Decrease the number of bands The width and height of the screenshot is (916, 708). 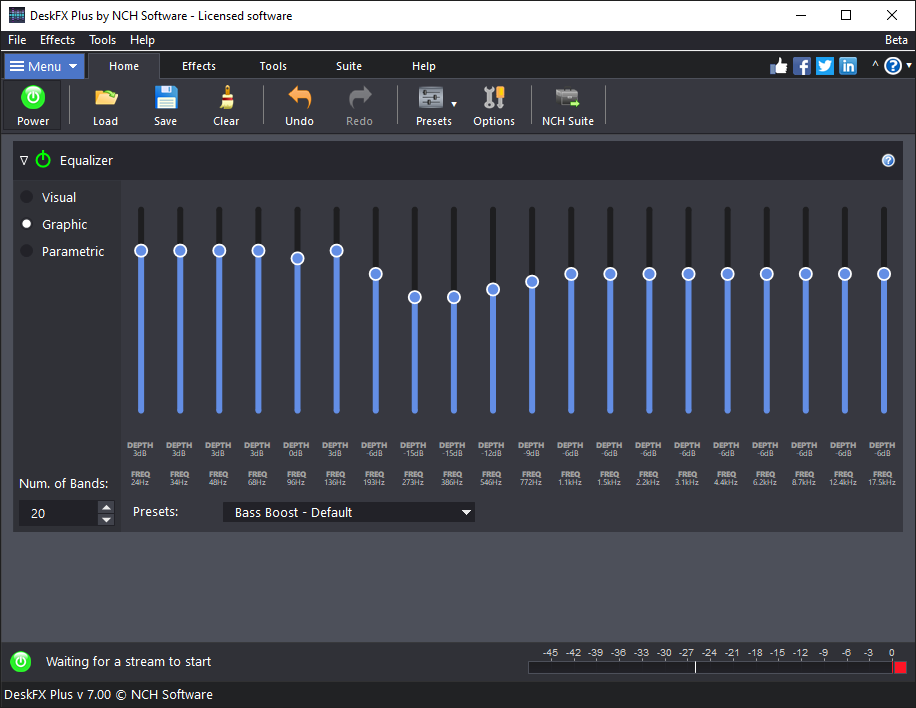[x=106, y=519]
